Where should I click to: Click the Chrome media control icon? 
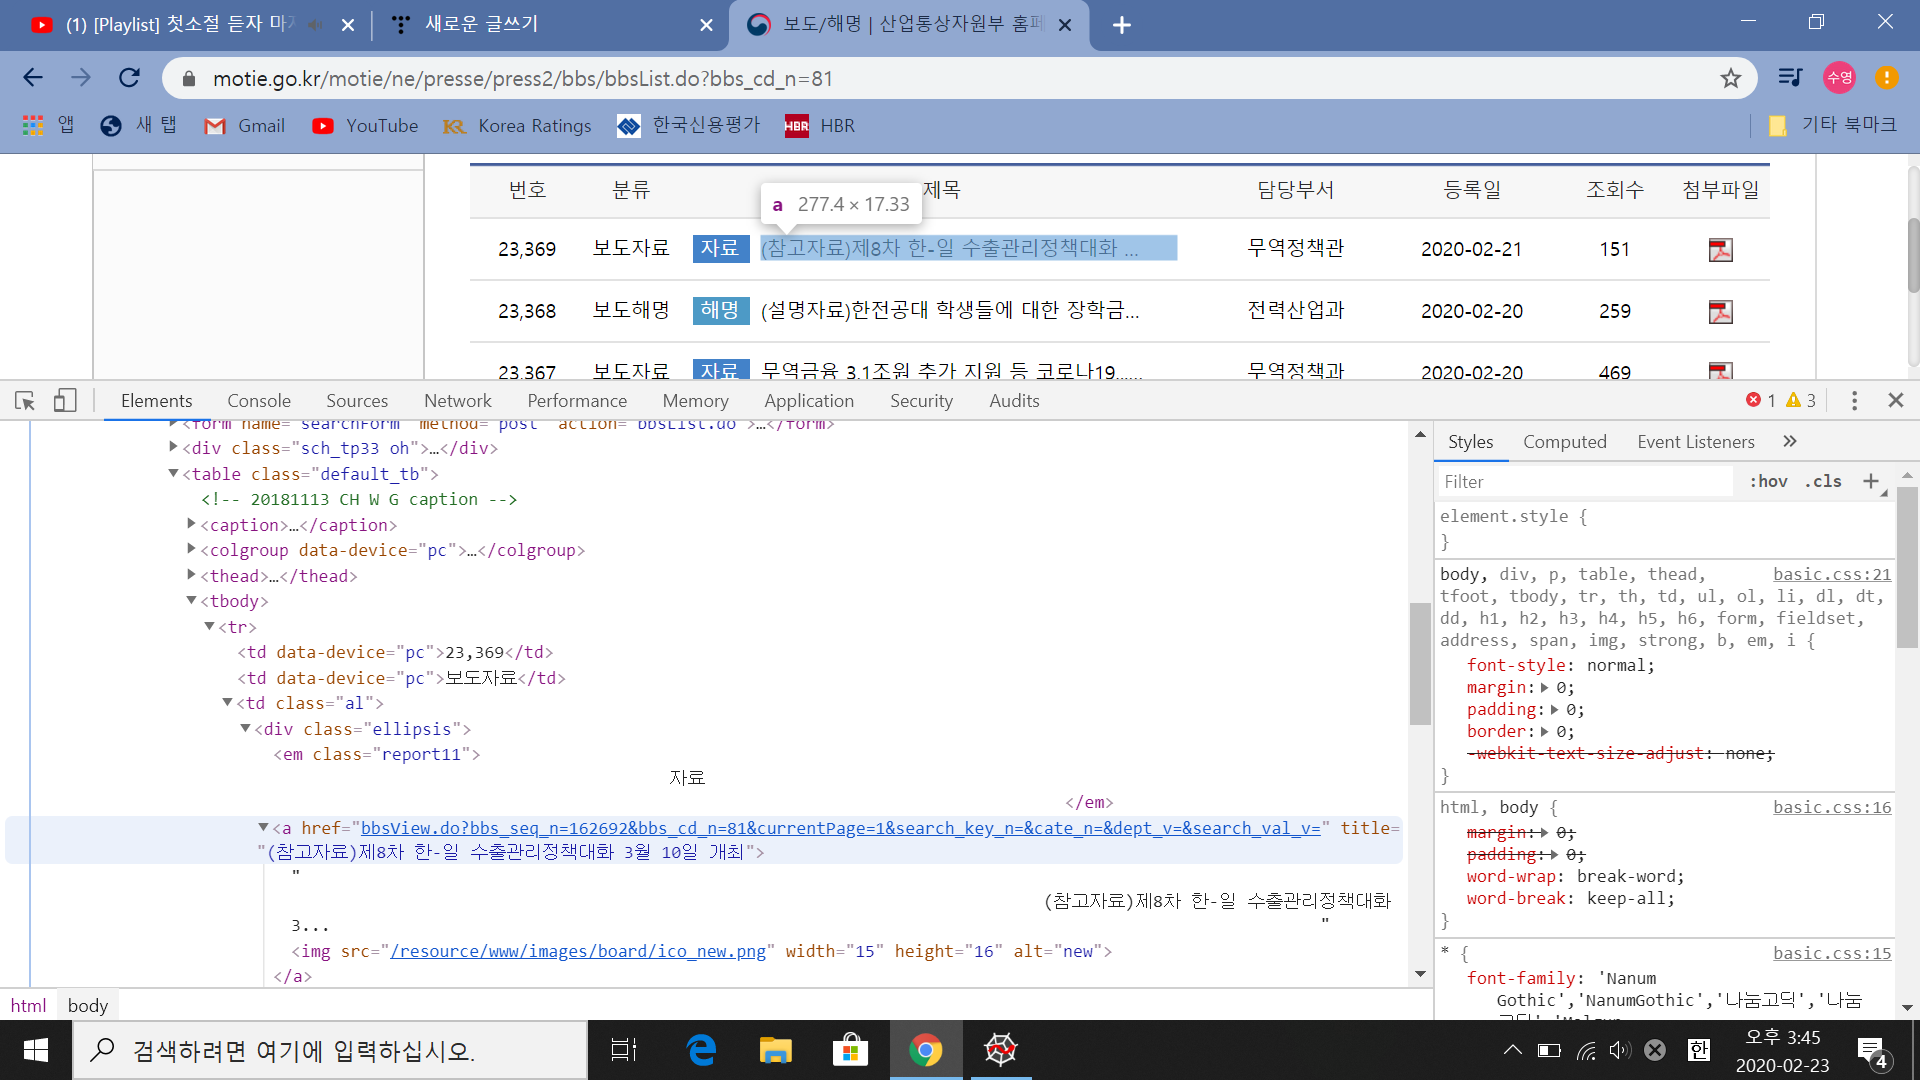[1790, 78]
